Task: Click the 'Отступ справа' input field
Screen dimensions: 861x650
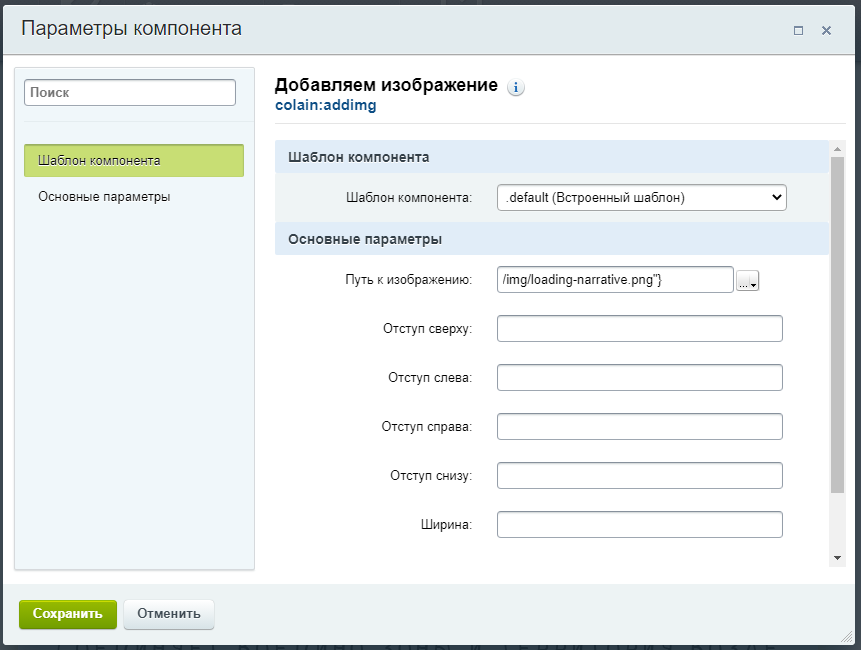Action: click(639, 427)
